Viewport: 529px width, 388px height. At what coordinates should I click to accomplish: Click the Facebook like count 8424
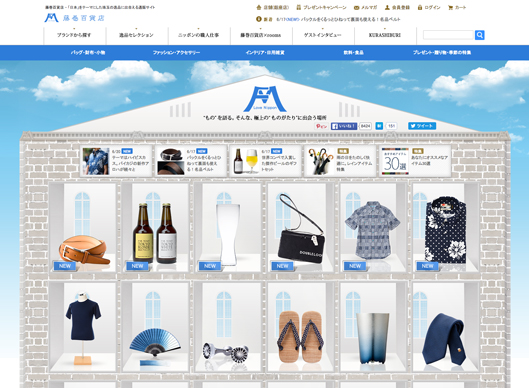(x=365, y=126)
